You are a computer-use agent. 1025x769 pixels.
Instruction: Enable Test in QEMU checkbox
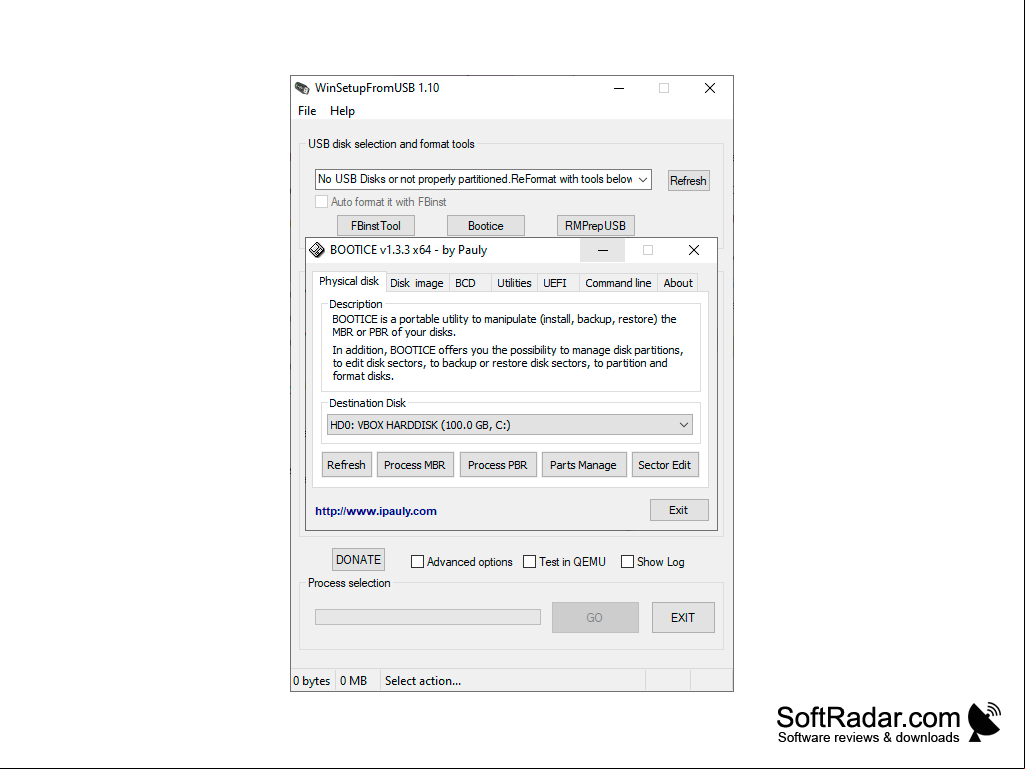[x=529, y=562]
